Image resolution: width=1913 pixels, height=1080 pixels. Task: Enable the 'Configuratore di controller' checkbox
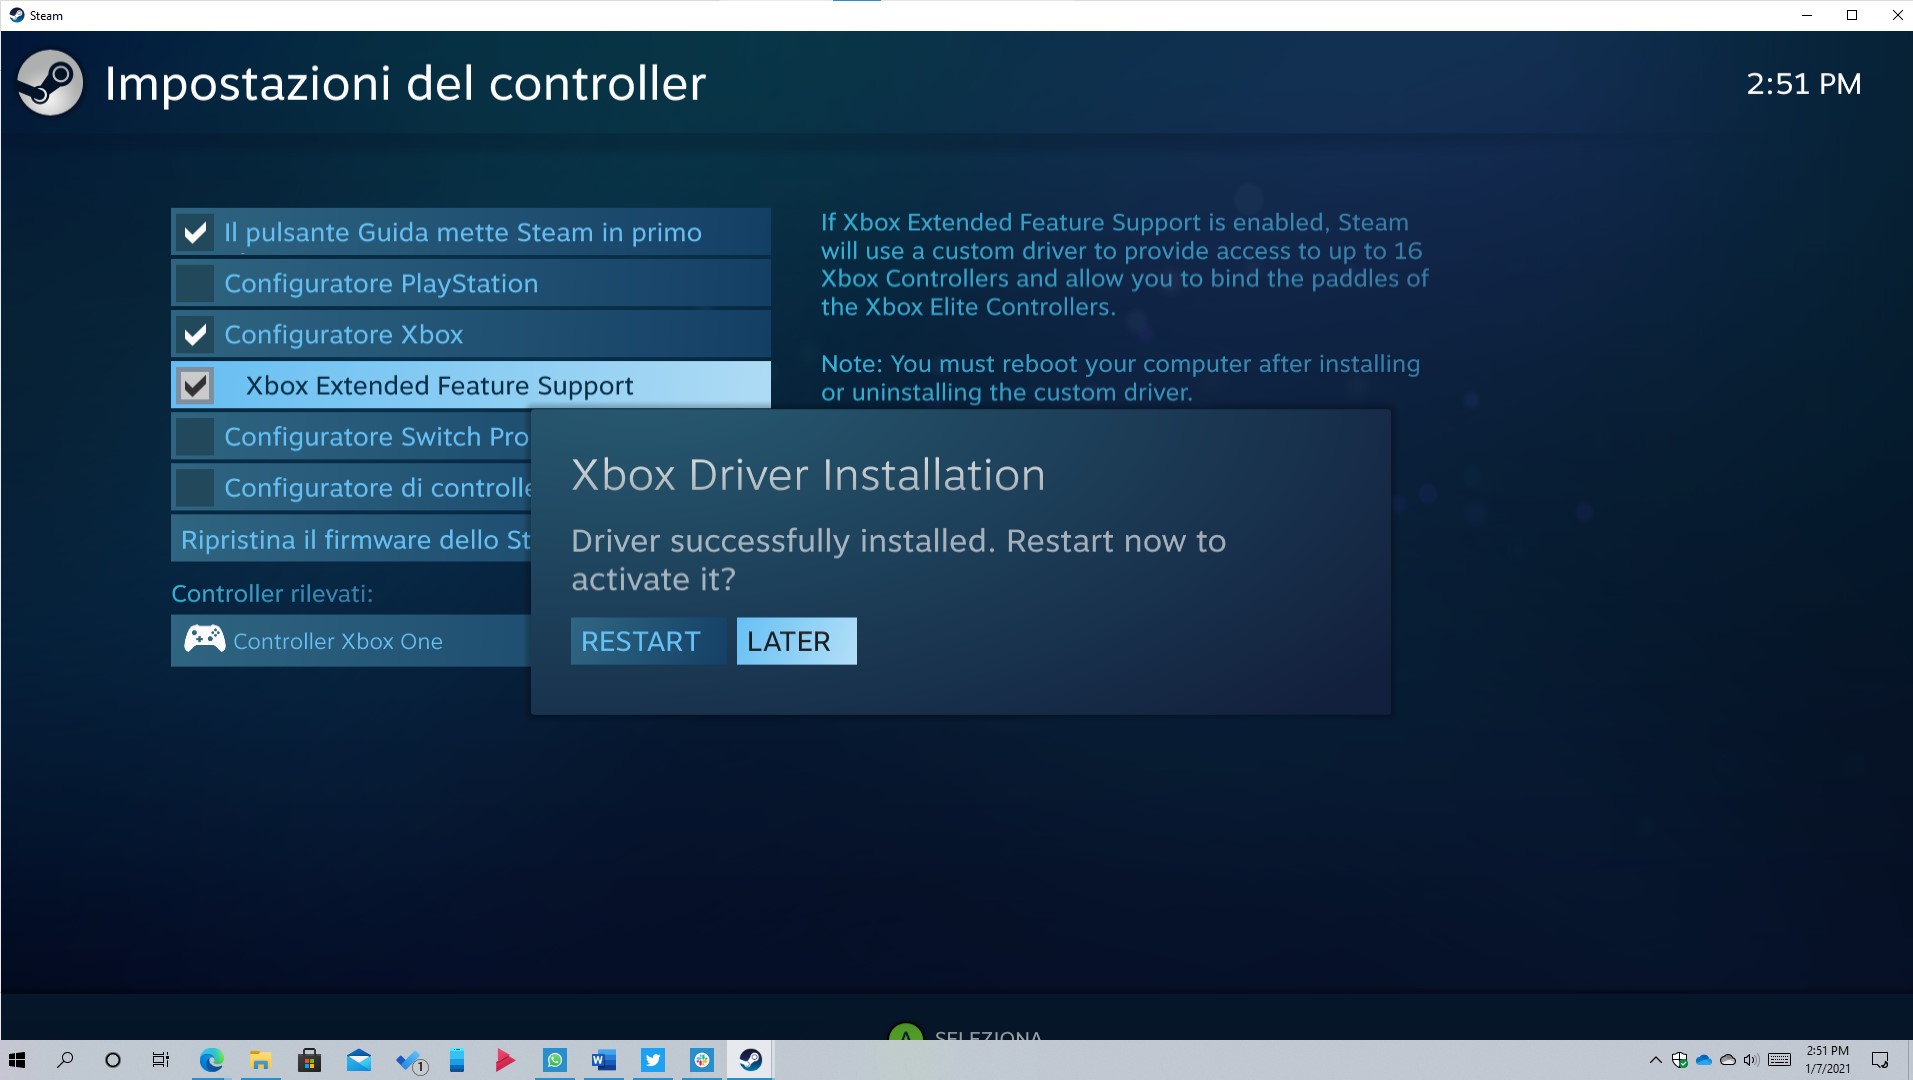(195, 488)
